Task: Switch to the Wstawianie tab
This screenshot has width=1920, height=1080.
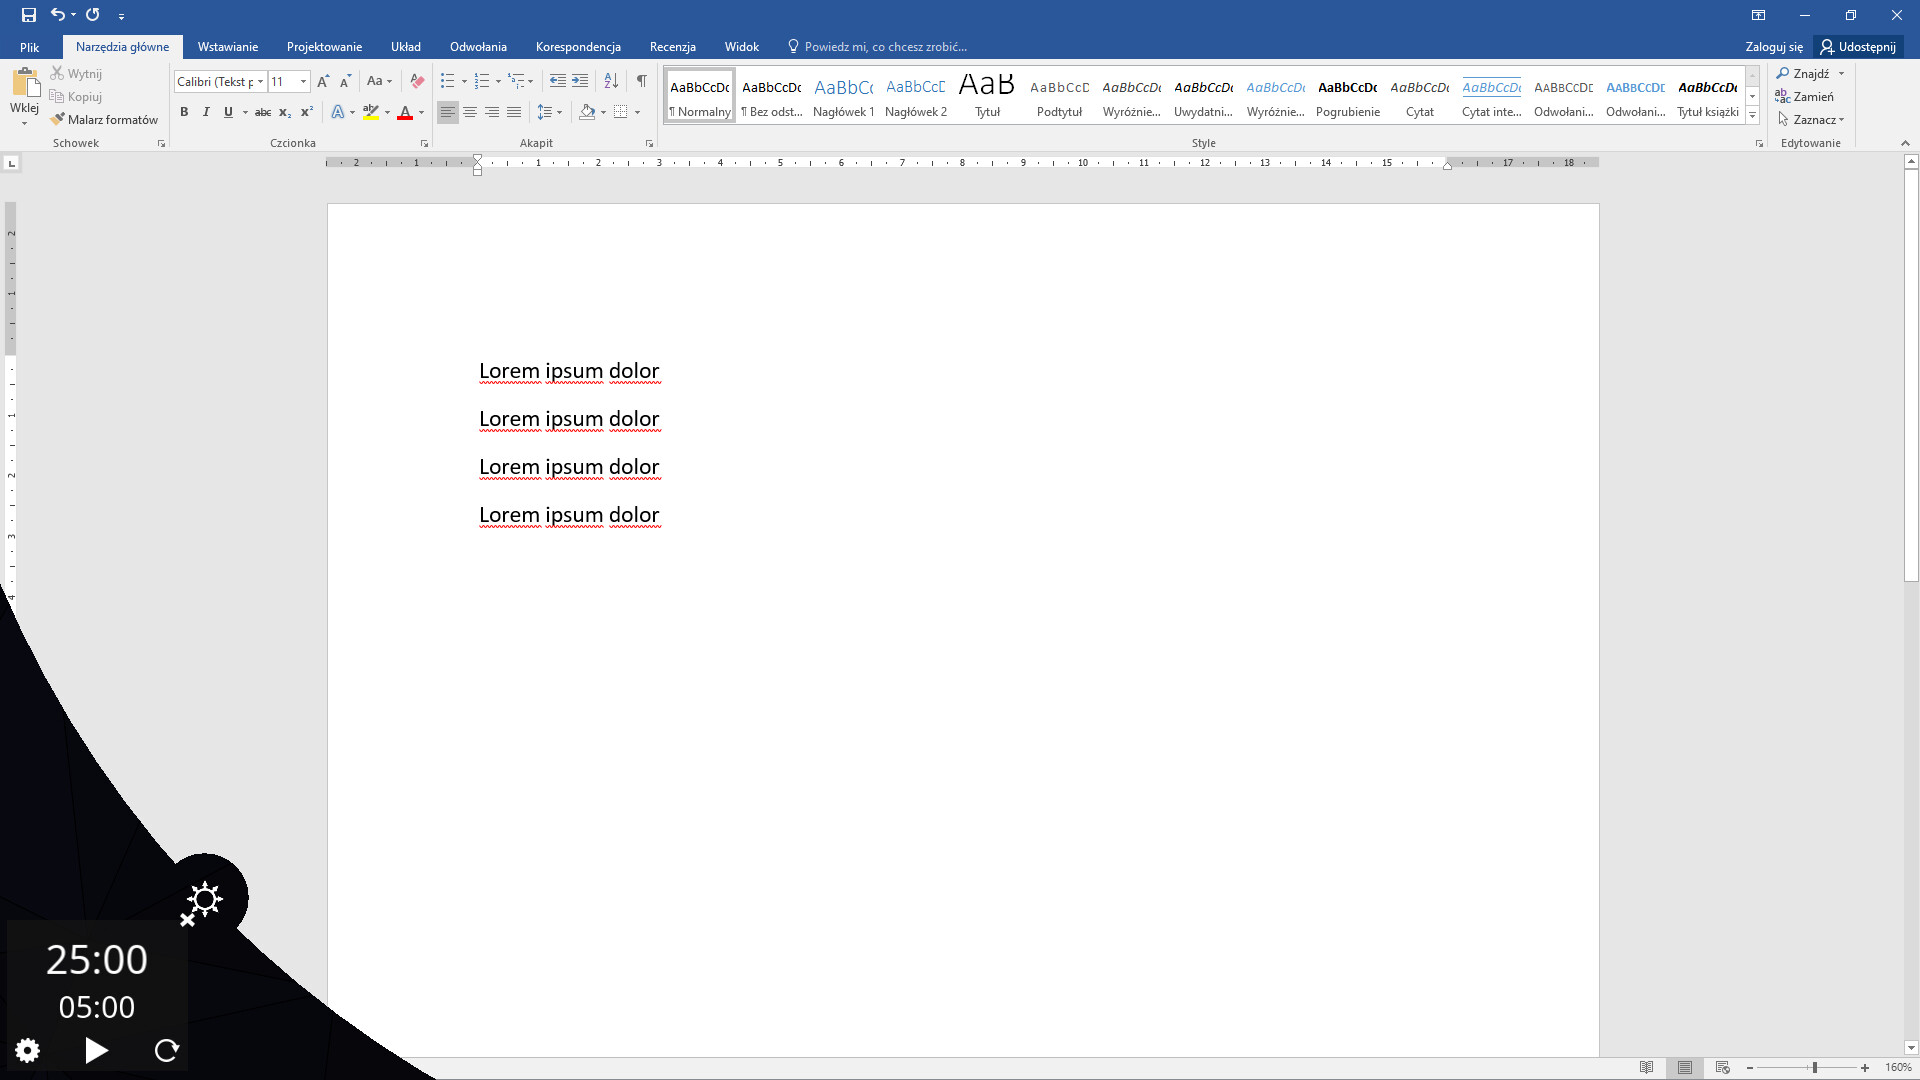Action: [x=227, y=46]
